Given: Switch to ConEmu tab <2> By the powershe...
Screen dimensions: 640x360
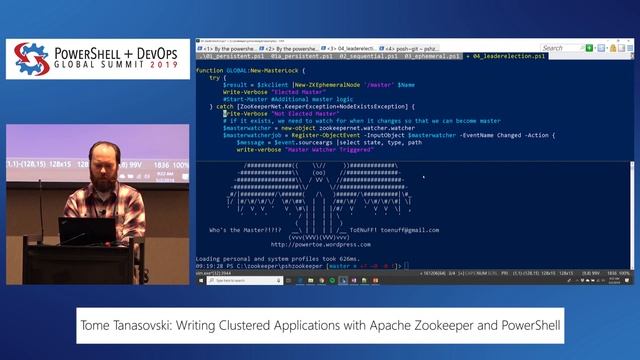Looking at the screenshot, I should [x=289, y=49].
